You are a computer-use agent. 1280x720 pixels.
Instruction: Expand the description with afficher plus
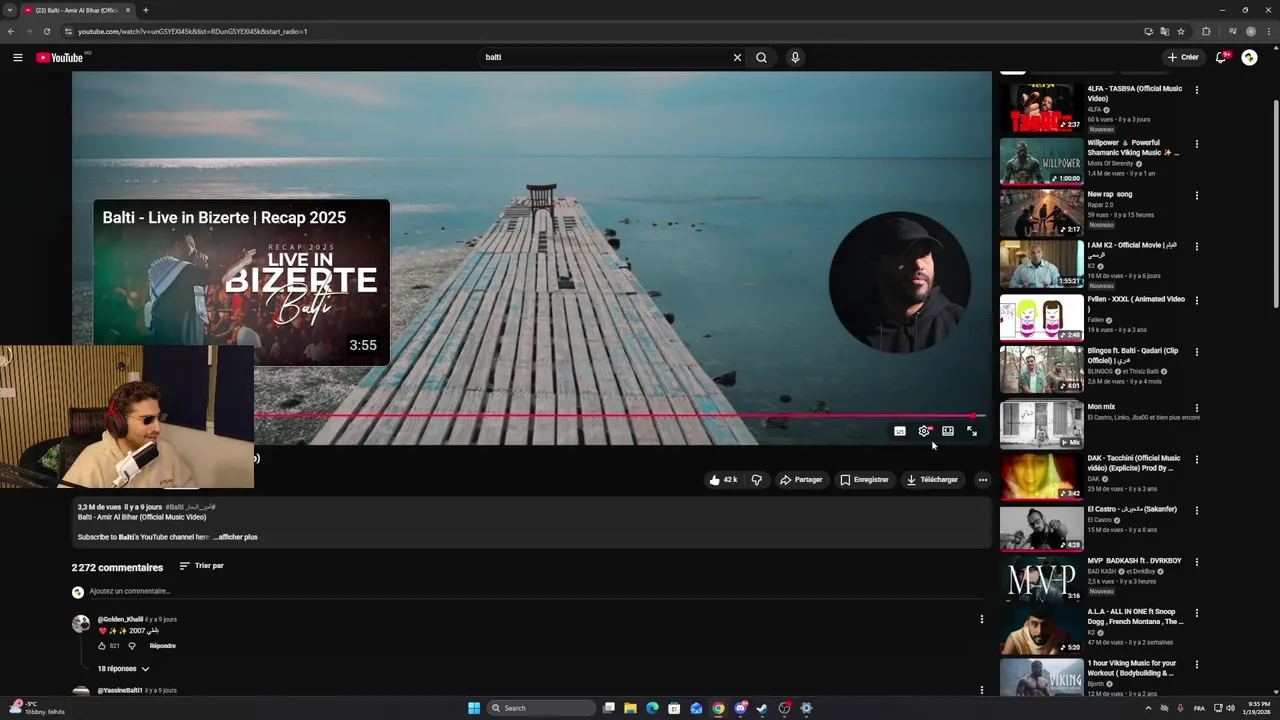click(x=235, y=537)
